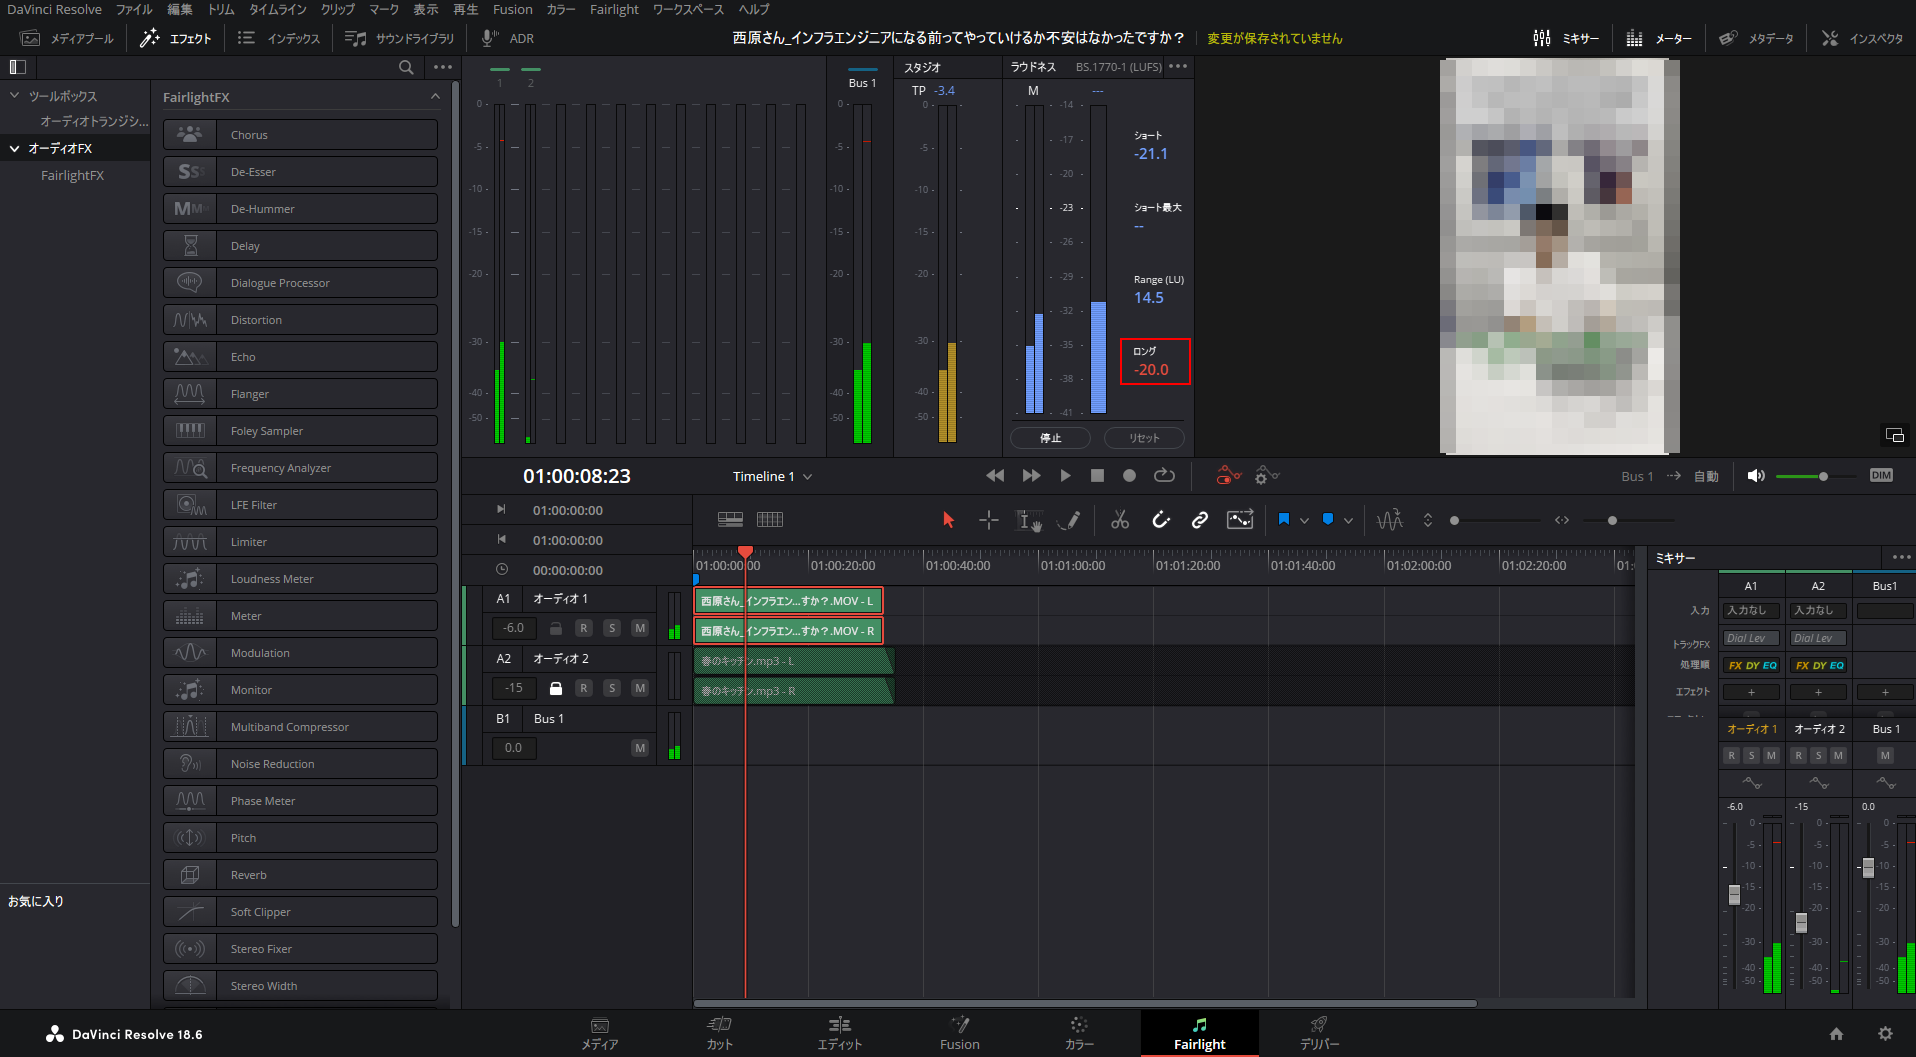Click the 停止 loudness button

pos(1051,438)
